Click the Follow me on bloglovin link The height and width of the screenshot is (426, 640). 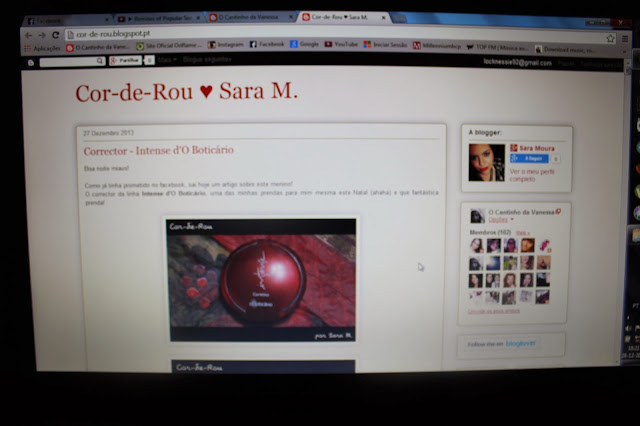point(502,344)
